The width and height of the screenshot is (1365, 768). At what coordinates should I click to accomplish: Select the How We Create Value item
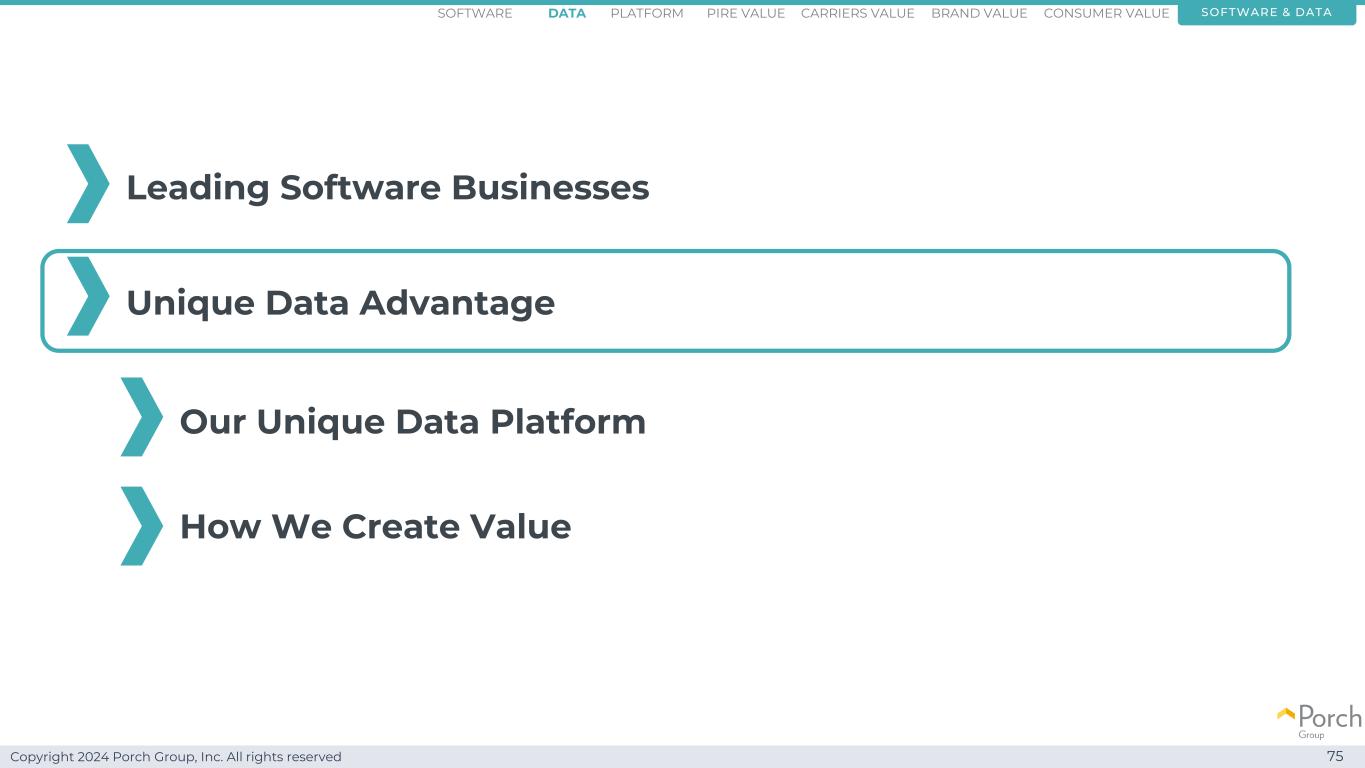pos(375,526)
